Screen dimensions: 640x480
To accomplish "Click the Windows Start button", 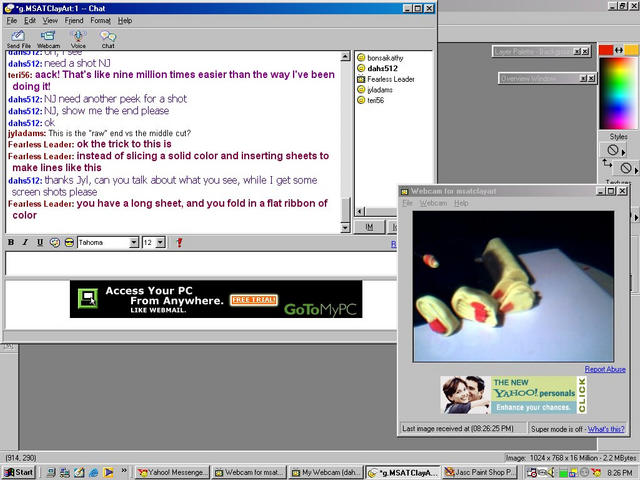I will [x=19, y=472].
